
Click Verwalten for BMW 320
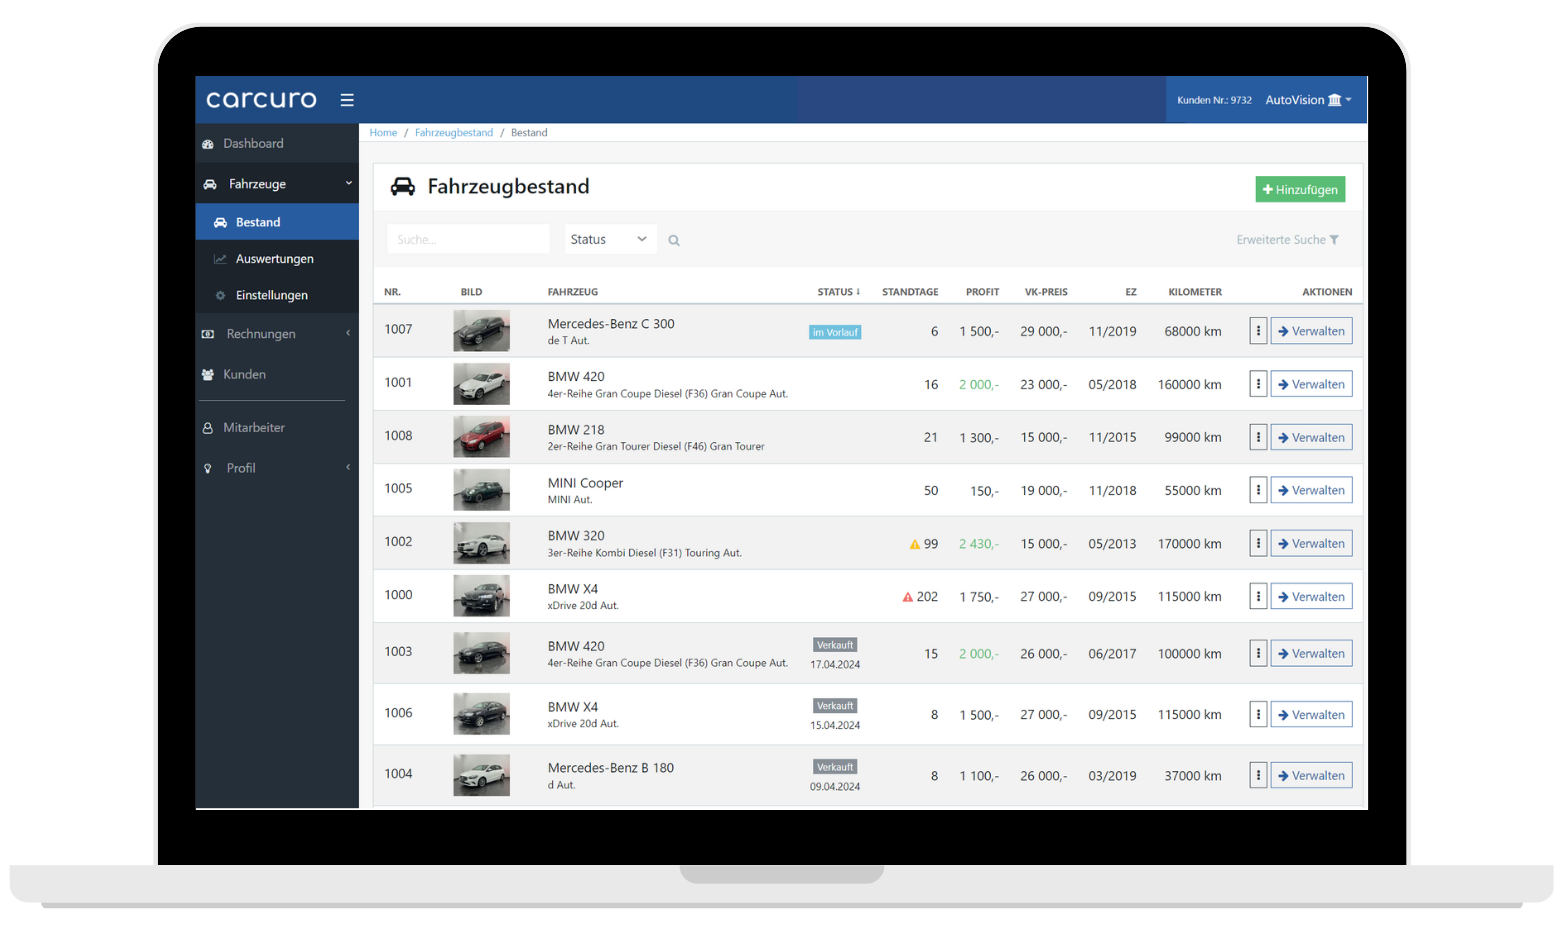point(1311,543)
